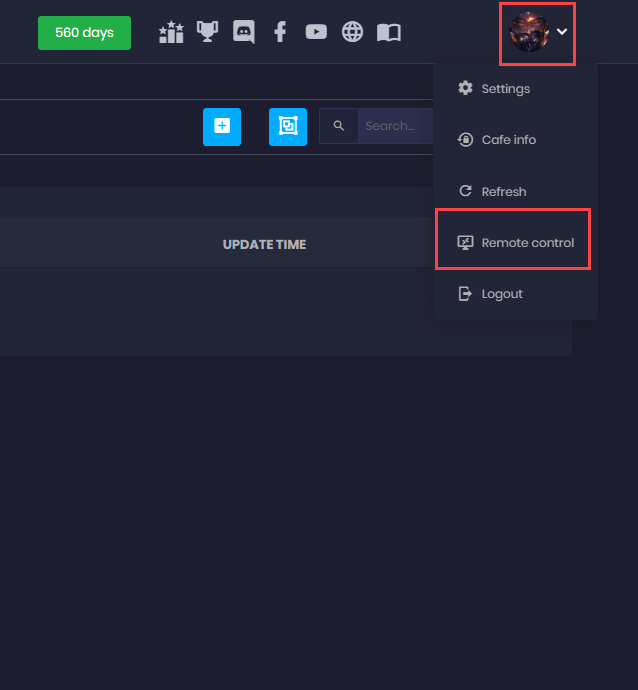Choose Logout from the menu
638x690 pixels.
[x=515, y=294]
